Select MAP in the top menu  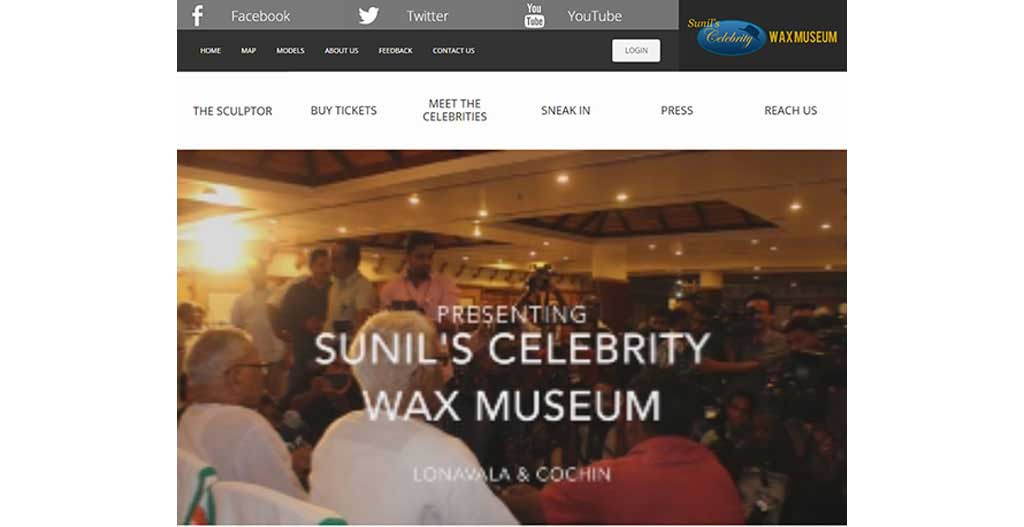point(248,51)
